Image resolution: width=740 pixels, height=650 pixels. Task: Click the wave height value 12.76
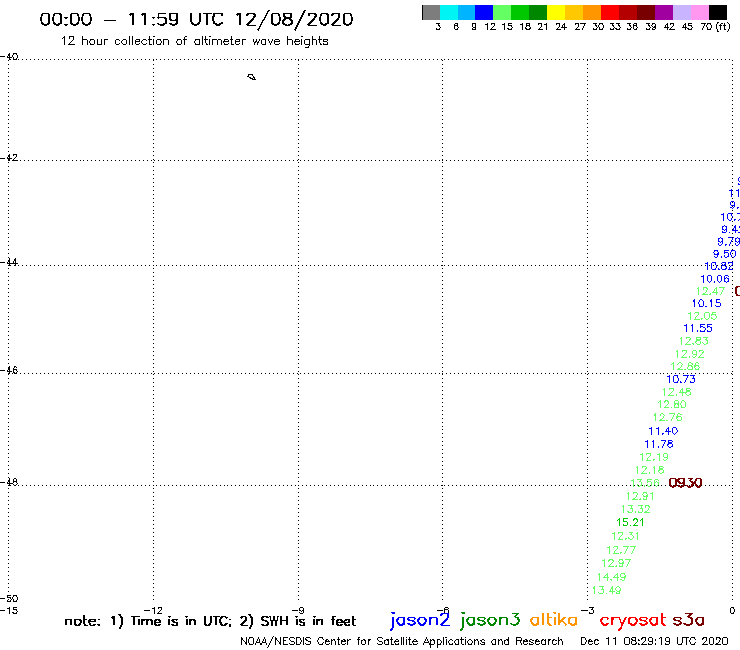[668, 417]
